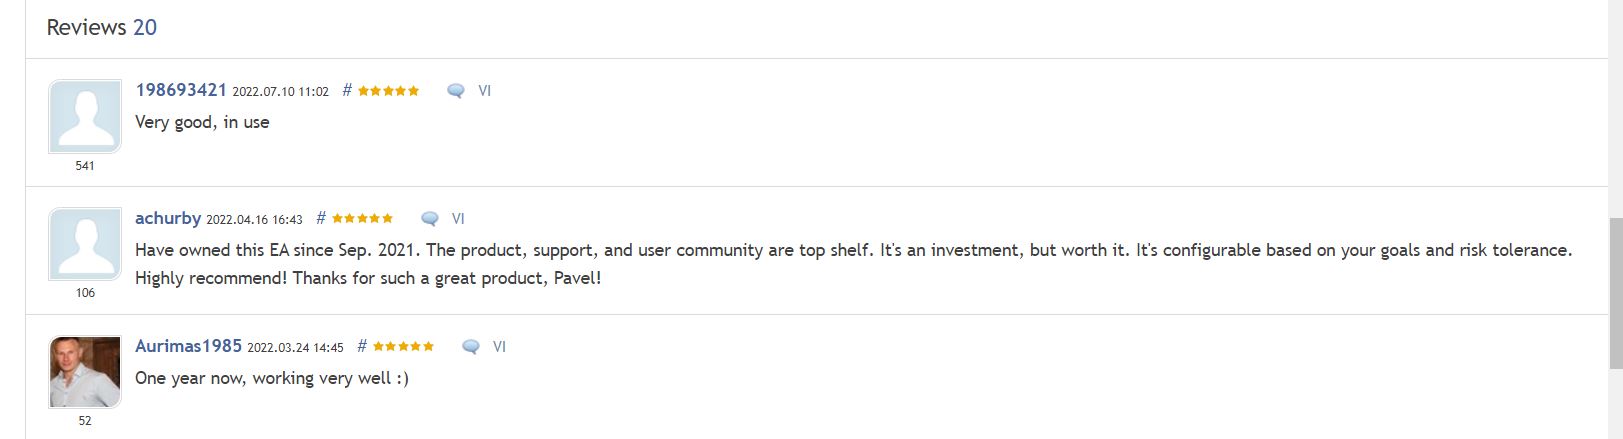This screenshot has height=439, width=1623.
Task: Open user 198693421's profile link
Action: (x=181, y=90)
